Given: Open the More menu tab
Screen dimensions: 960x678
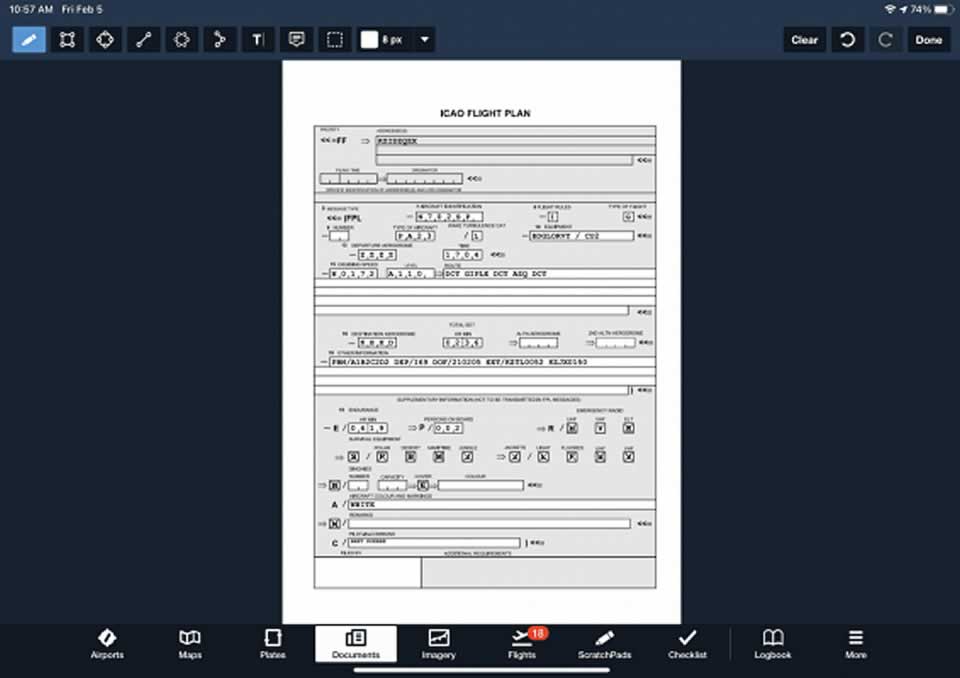Looking at the screenshot, I should (x=856, y=644).
